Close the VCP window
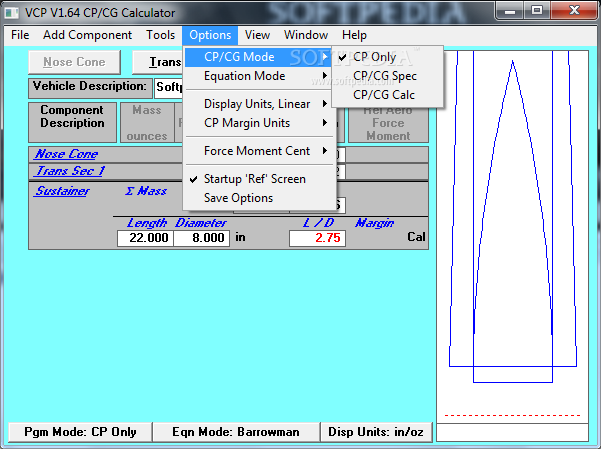601x449 pixels. [574, 10]
